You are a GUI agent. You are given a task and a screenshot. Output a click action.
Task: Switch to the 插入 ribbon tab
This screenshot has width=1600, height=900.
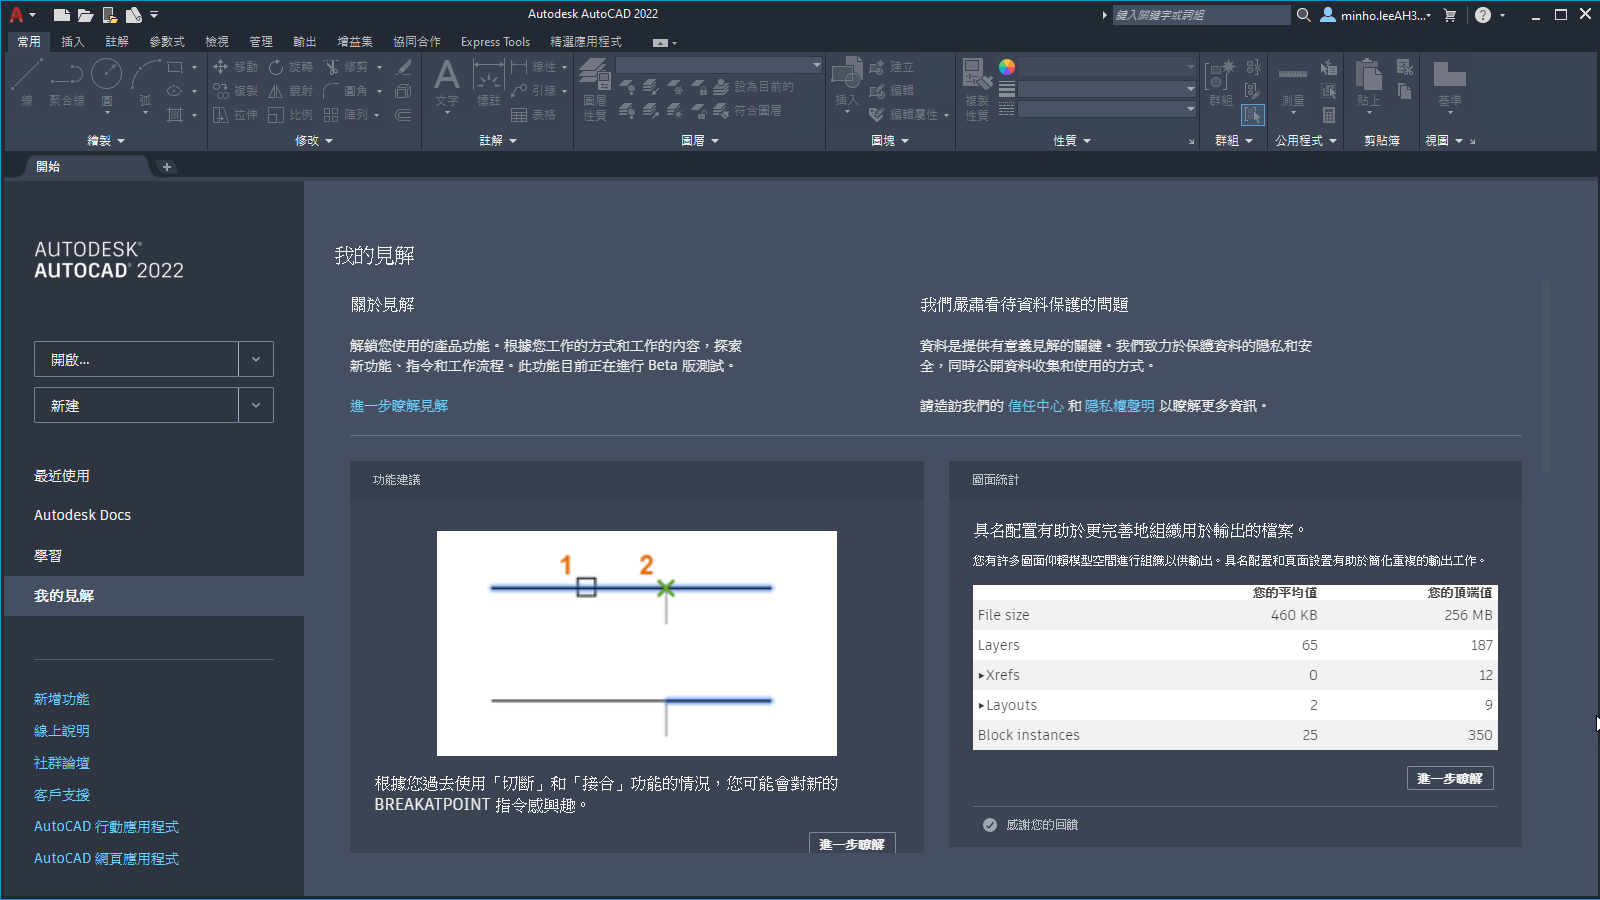[72, 42]
